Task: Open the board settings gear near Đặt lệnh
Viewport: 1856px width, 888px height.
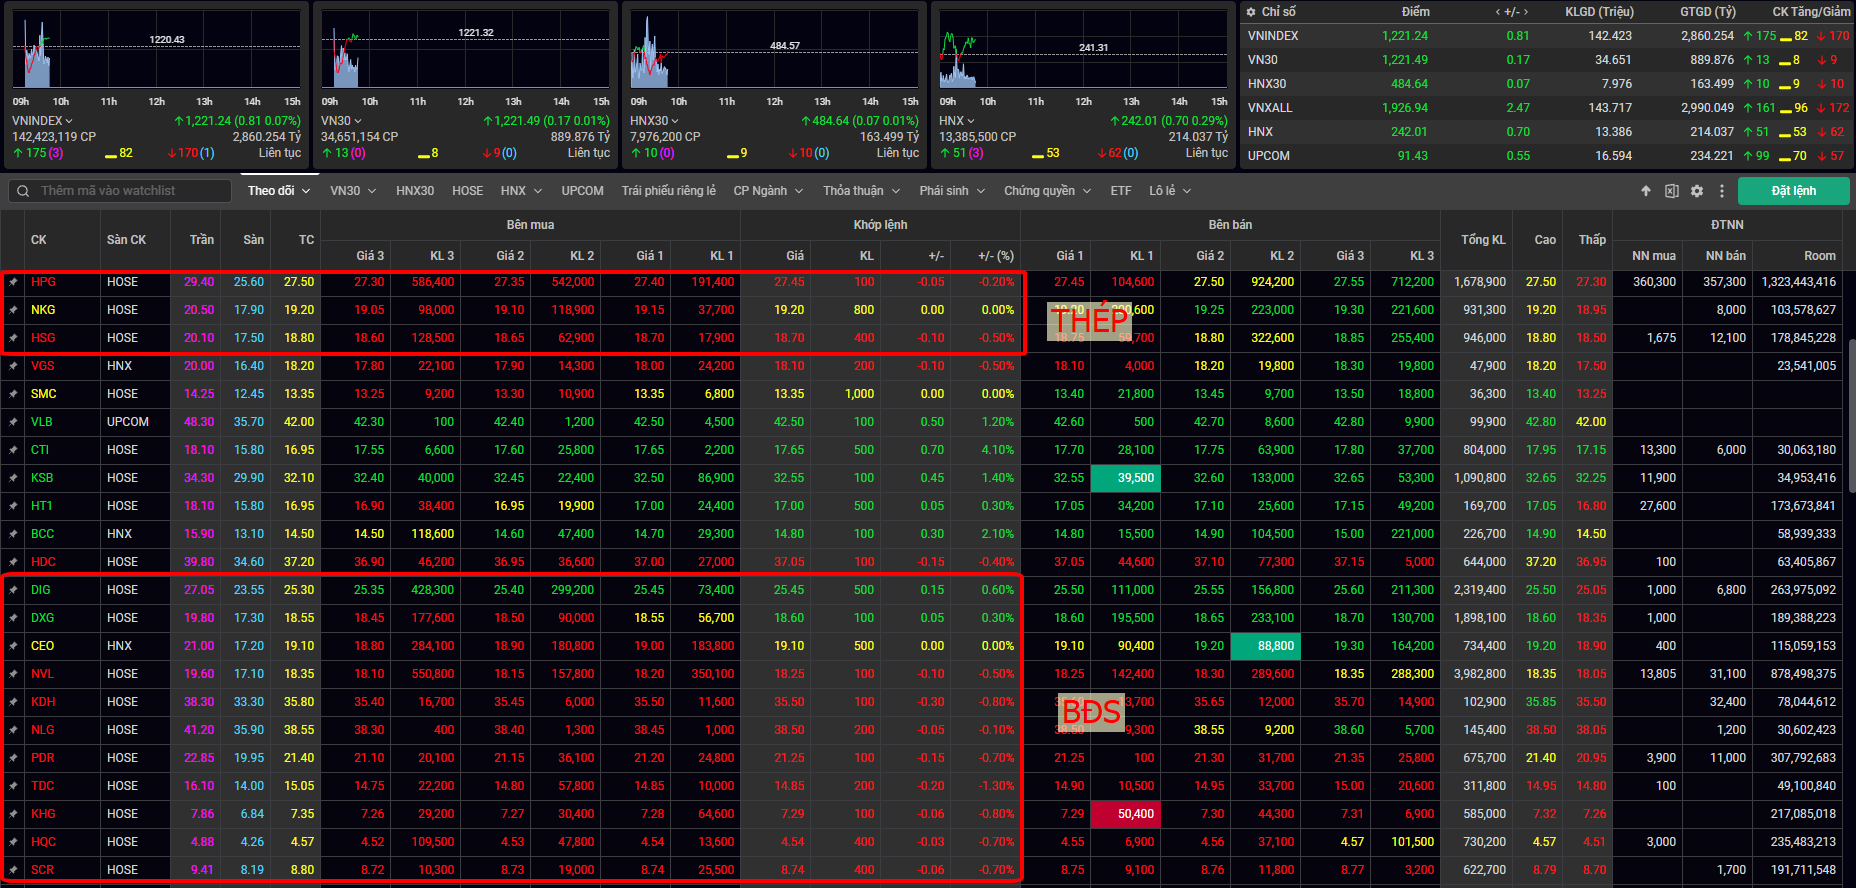Action: coord(1697,191)
